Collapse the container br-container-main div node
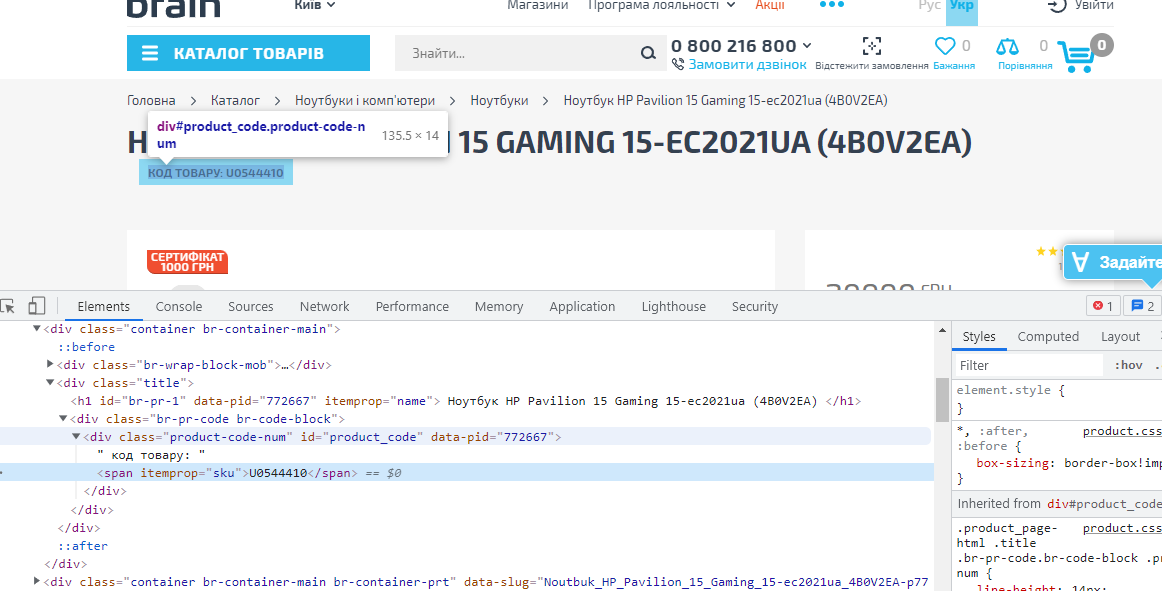Viewport: 1162px width, 591px height. (x=36, y=328)
